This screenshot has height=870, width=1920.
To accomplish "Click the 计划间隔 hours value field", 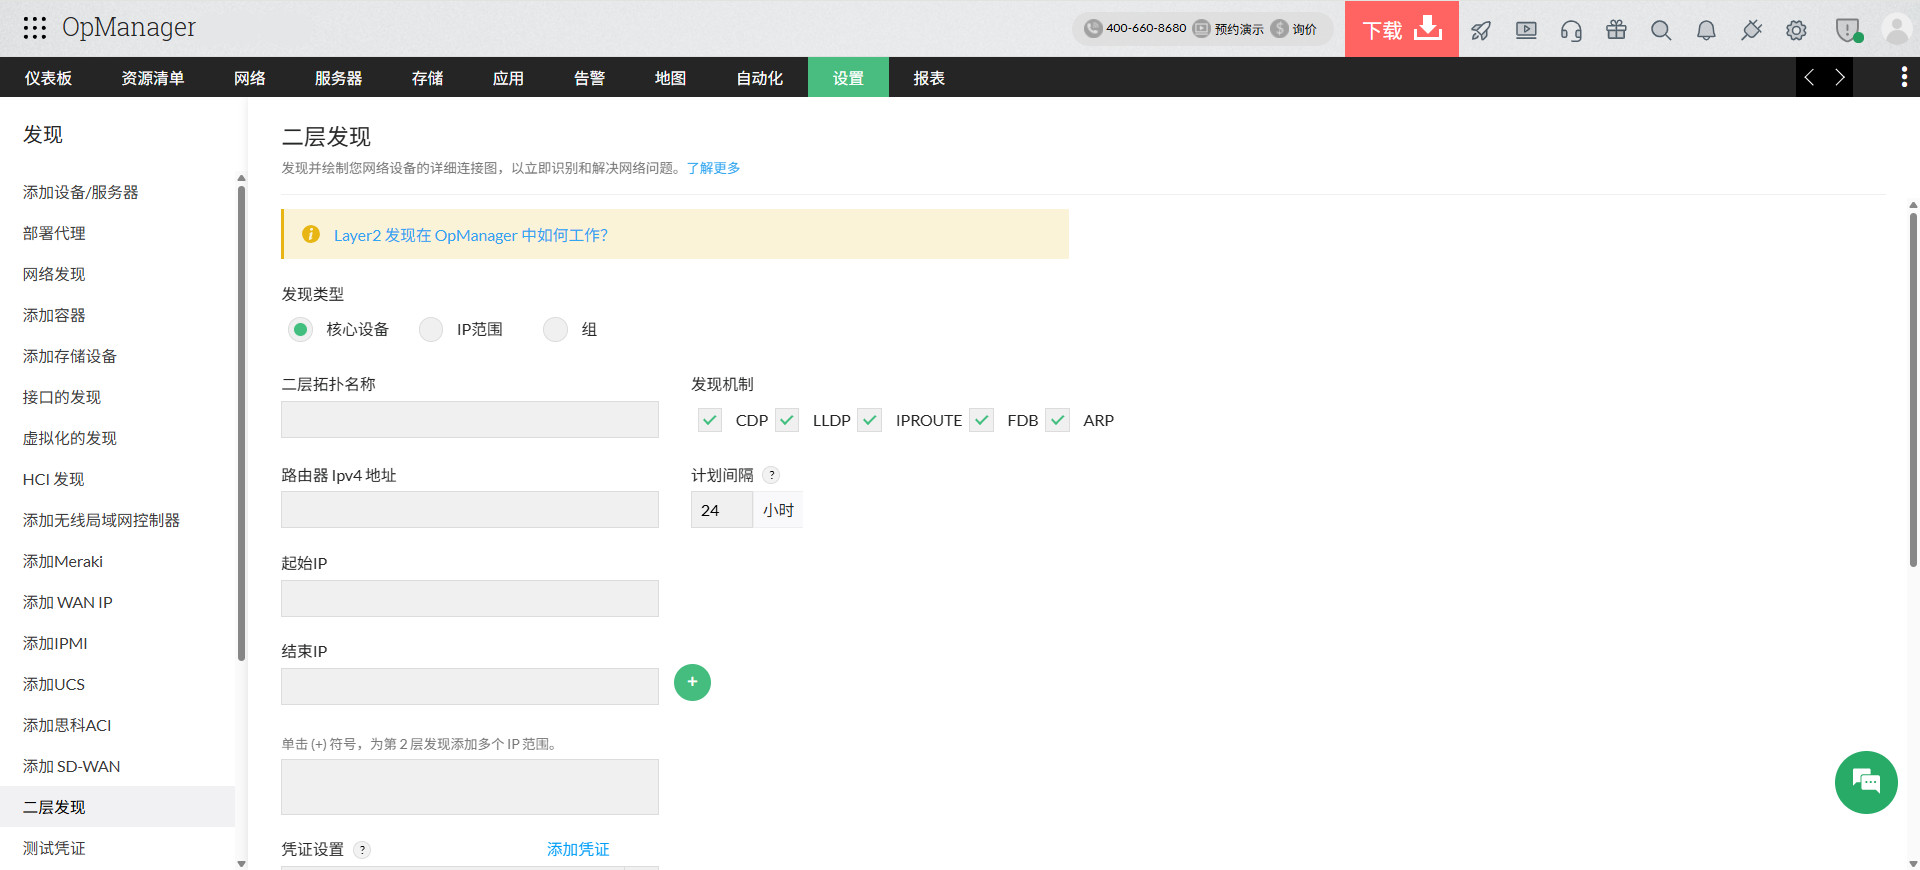I will click(721, 510).
